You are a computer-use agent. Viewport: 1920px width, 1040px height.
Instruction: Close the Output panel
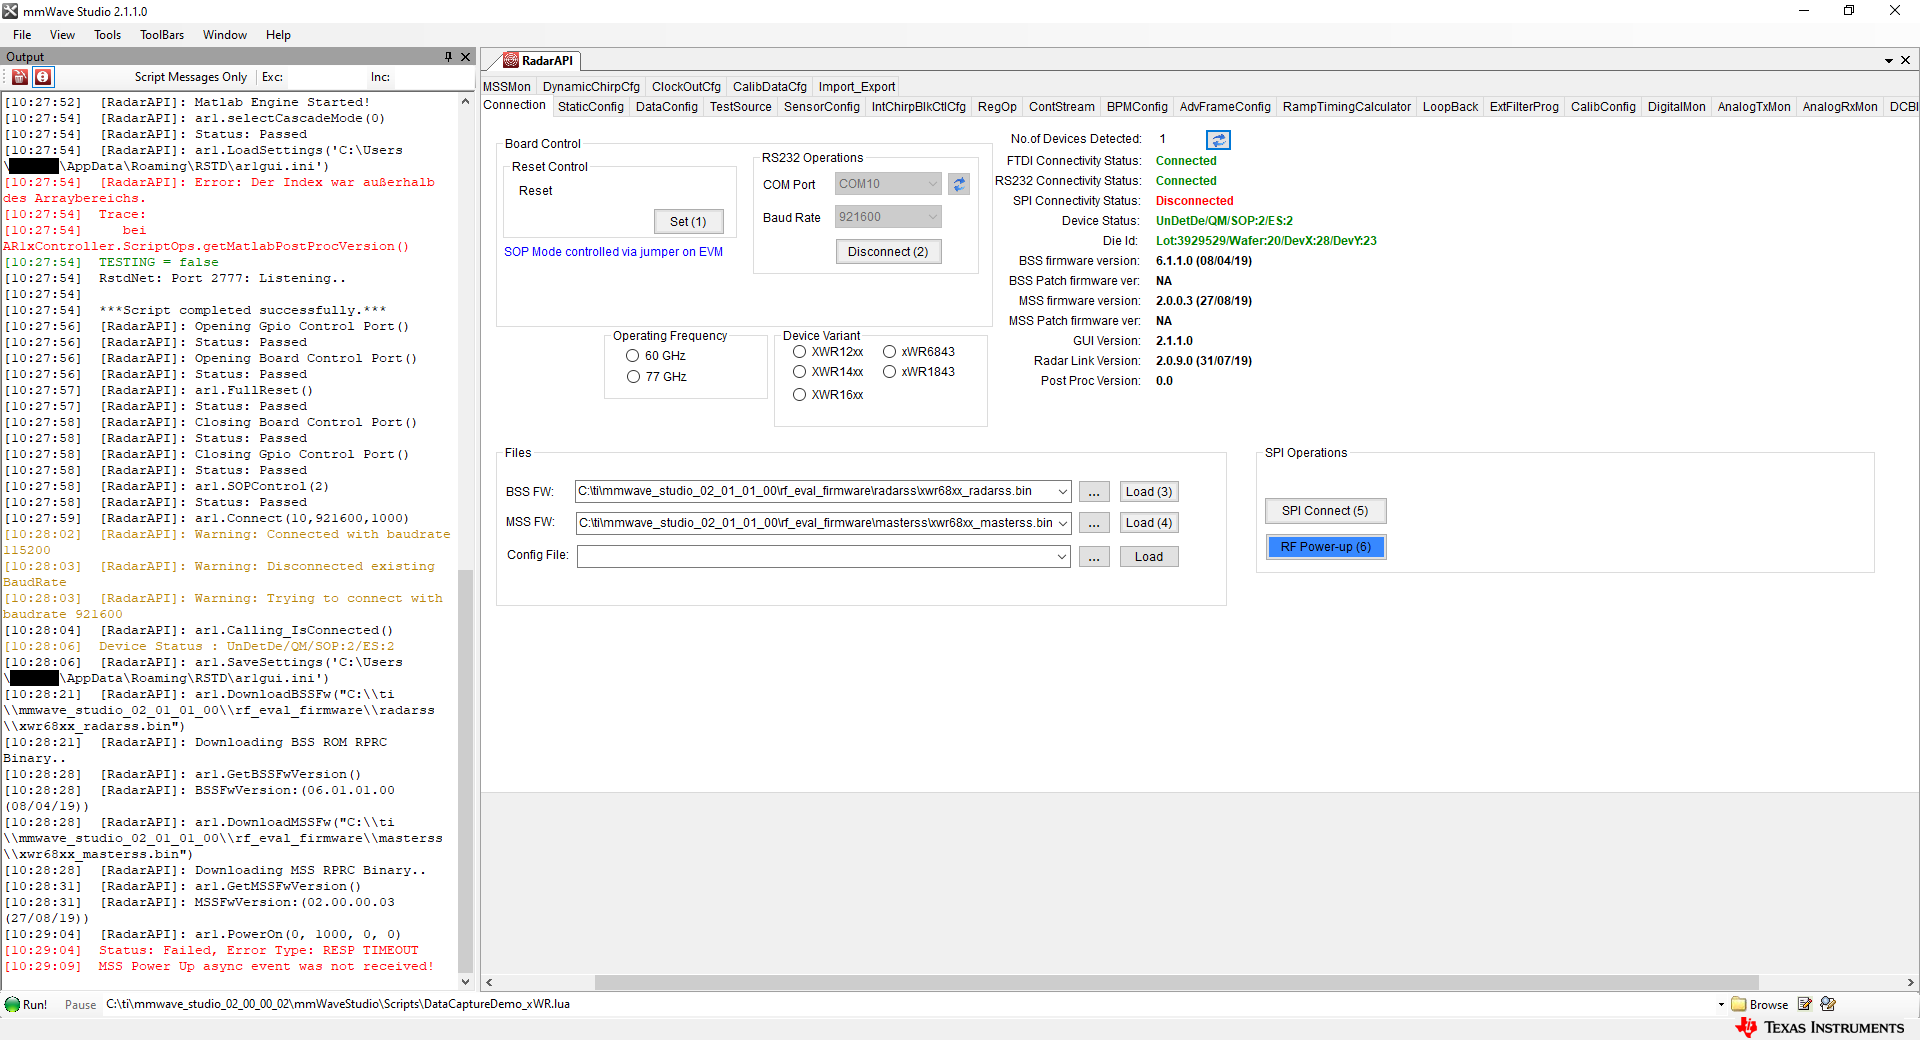465,57
